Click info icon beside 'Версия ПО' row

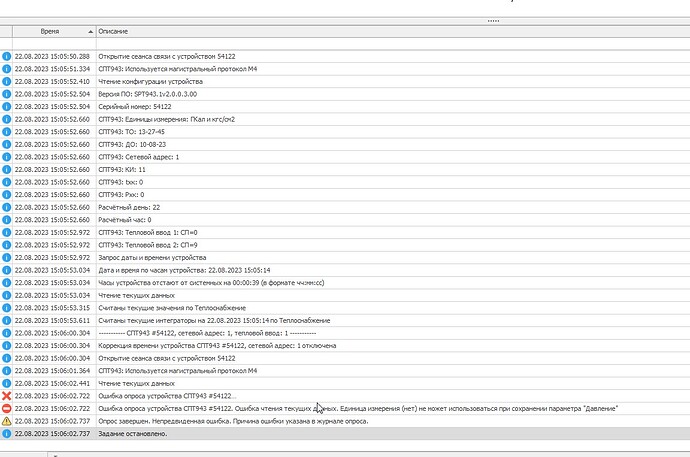pos(7,94)
